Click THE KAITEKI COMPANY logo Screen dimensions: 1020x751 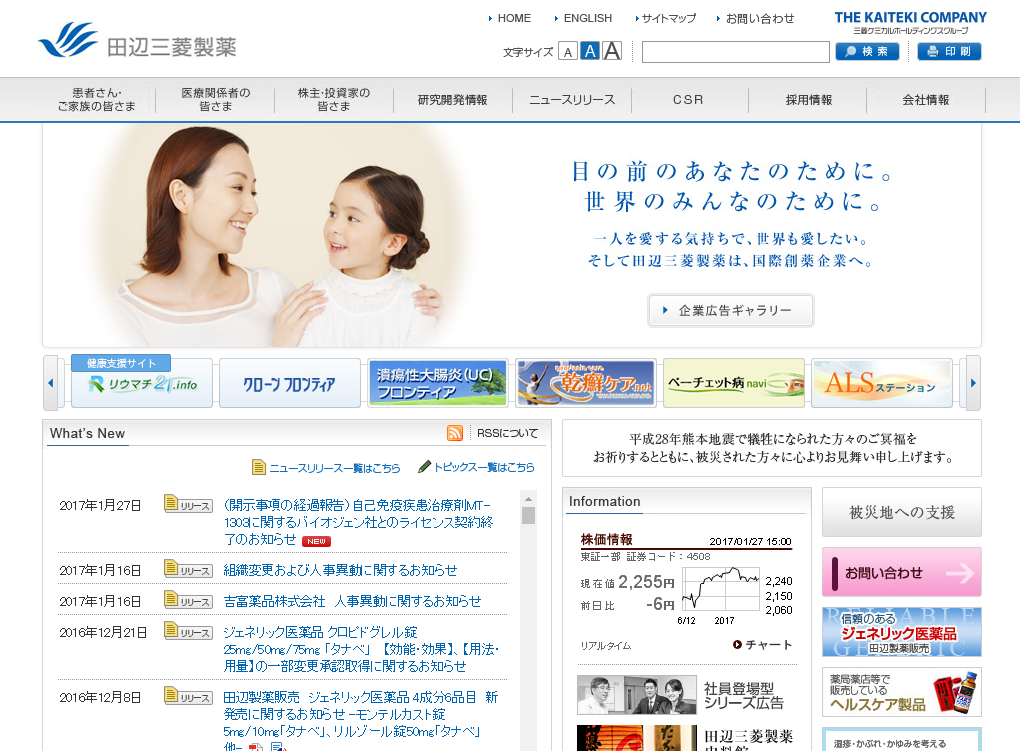(x=911, y=23)
